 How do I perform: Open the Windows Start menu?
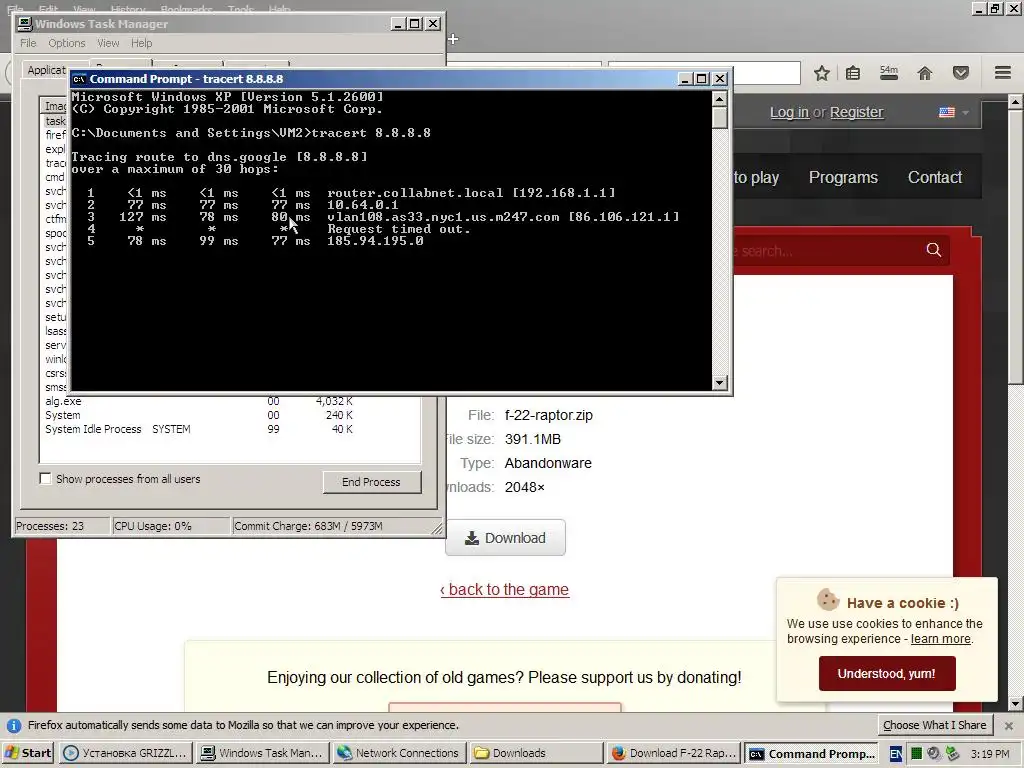28,753
